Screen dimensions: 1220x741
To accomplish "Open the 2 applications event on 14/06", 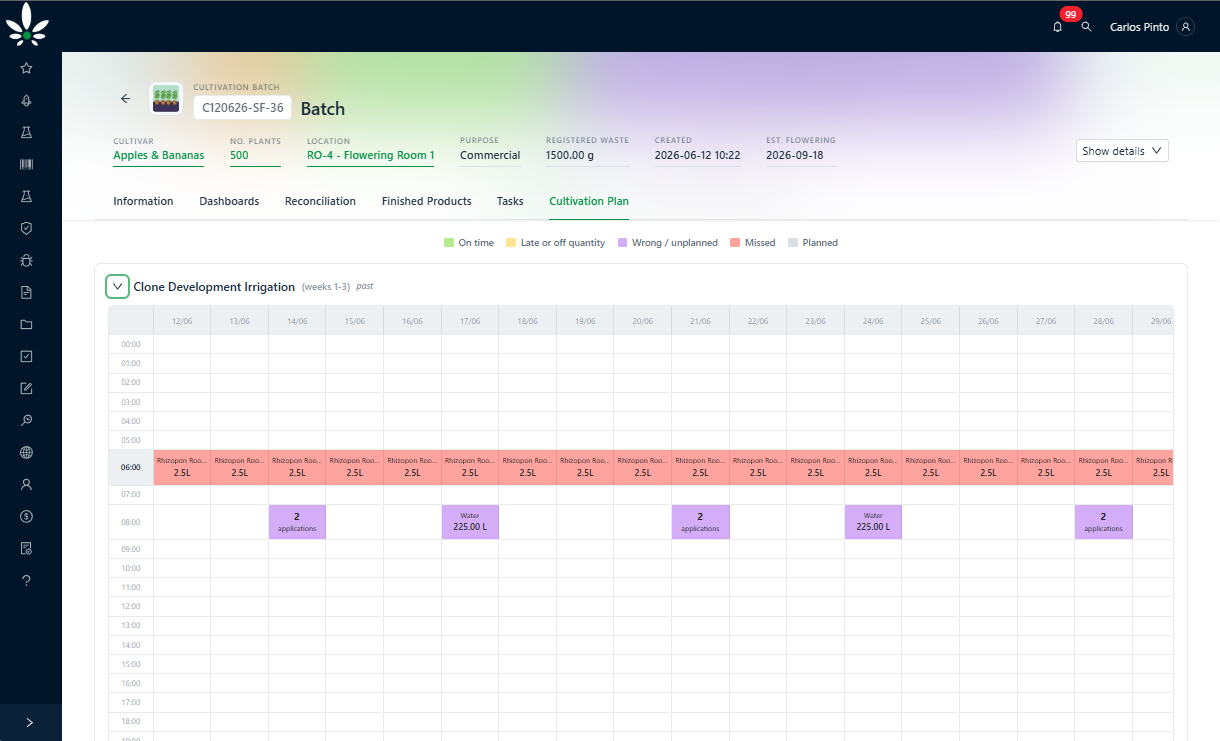I will tap(297, 522).
